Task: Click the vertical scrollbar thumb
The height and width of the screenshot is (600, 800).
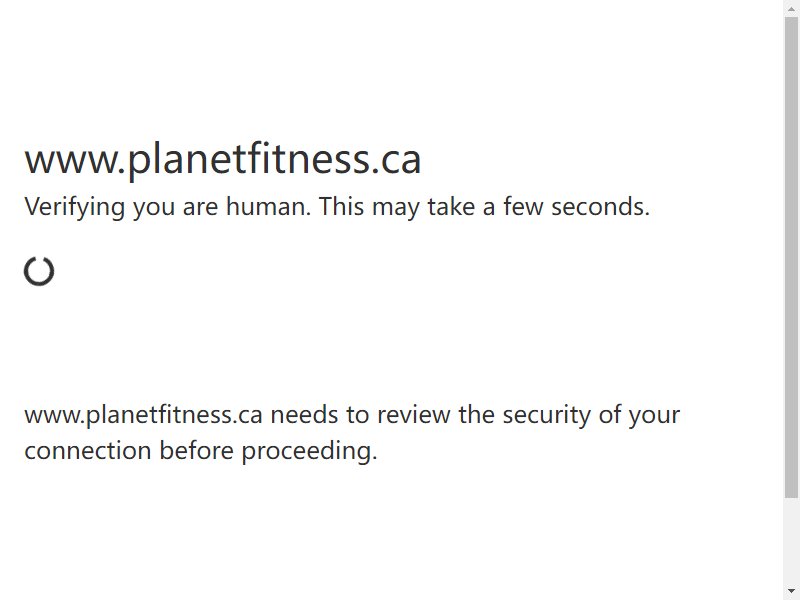Action: click(791, 258)
